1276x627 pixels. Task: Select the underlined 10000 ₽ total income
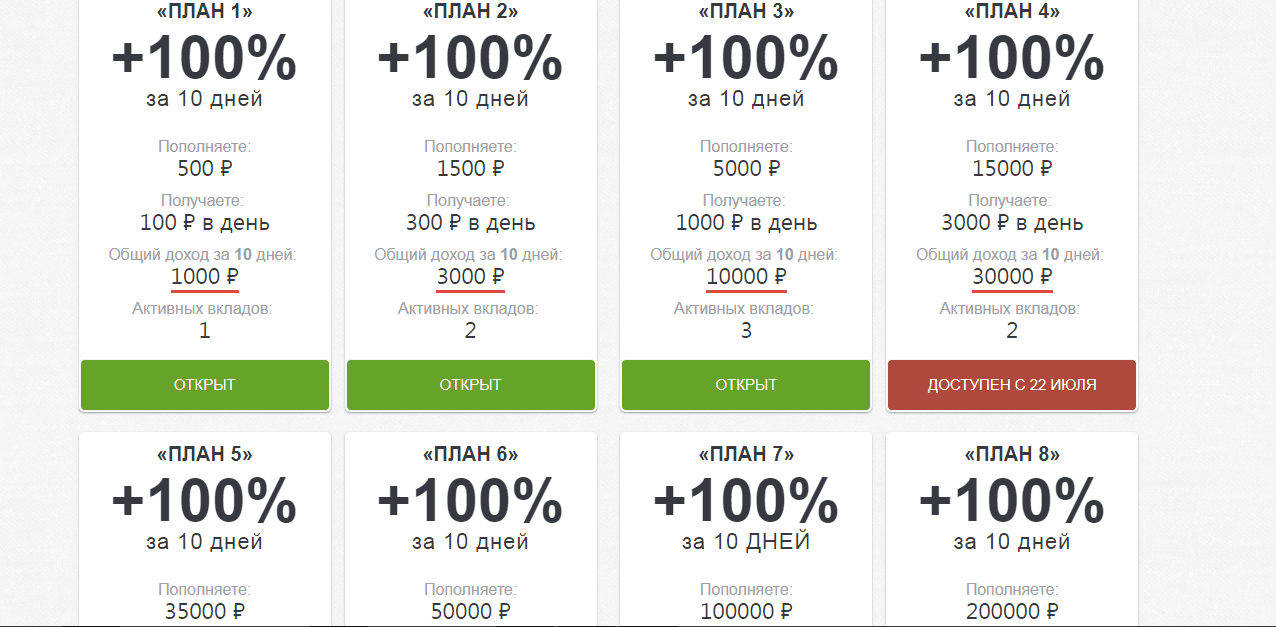click(x=746, y=276)
